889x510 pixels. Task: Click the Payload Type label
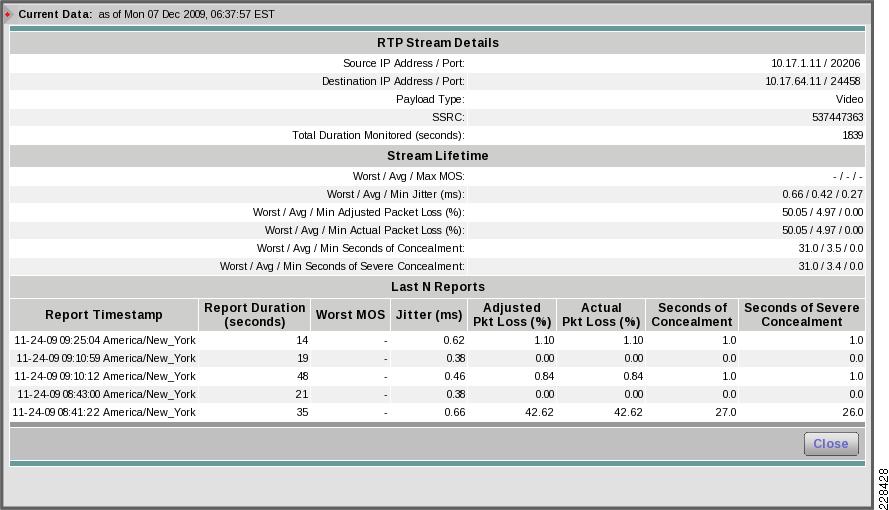[430, 100]
